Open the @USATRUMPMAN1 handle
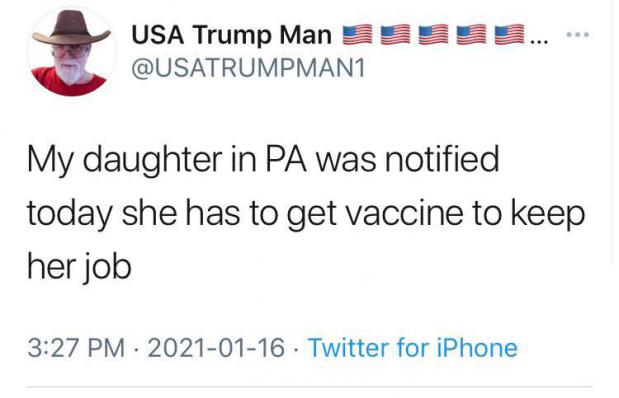 [248, 69]
